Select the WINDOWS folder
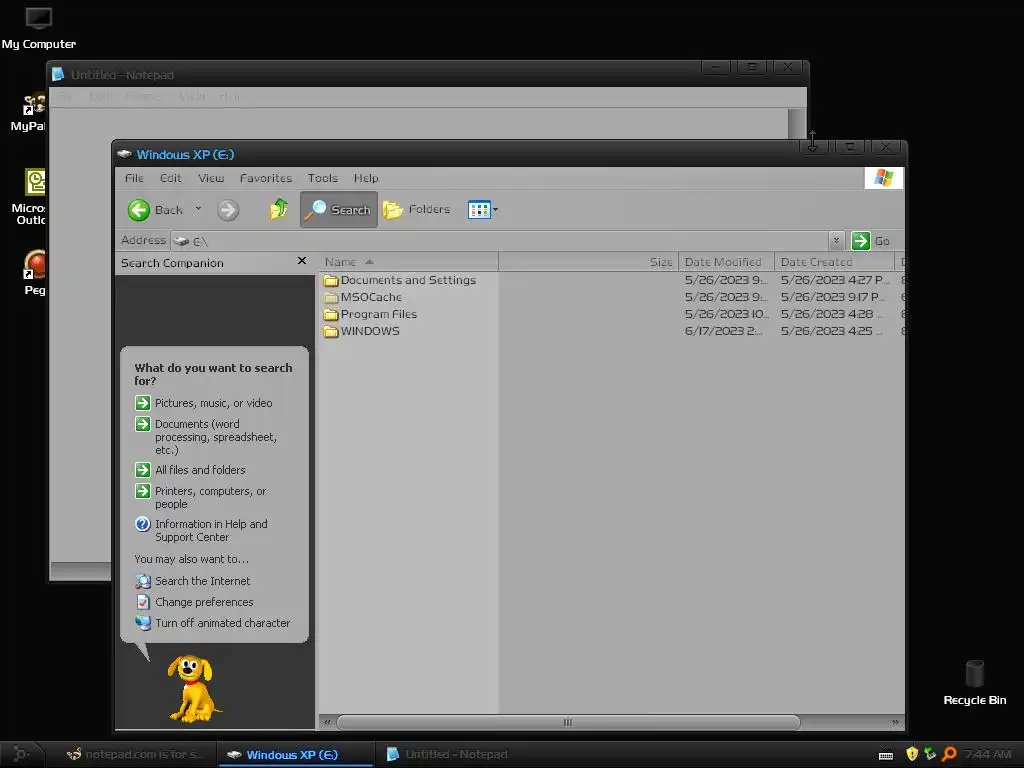This screenshot has height=768, width=1024. pyautogui.click(x=362, y=331)
